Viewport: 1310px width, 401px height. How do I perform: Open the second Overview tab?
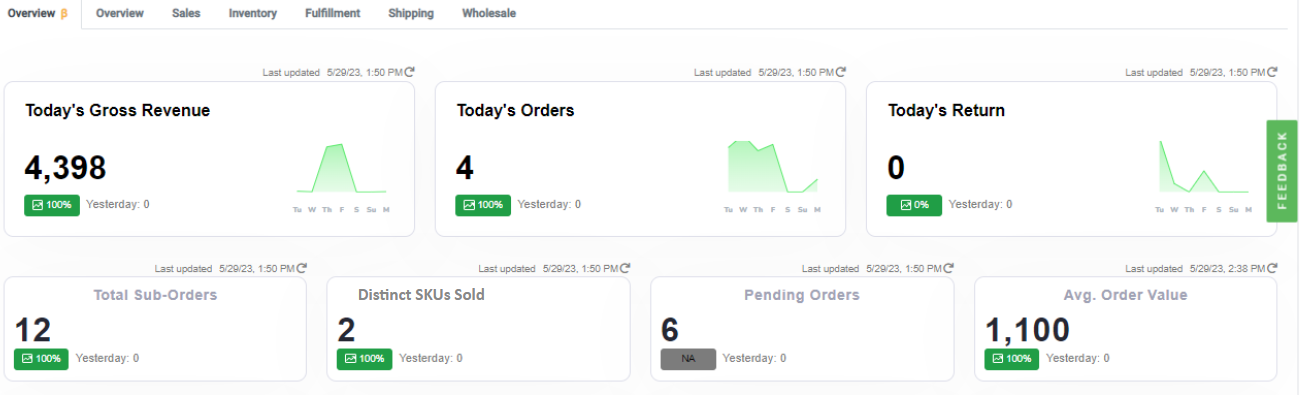point(120,13)
